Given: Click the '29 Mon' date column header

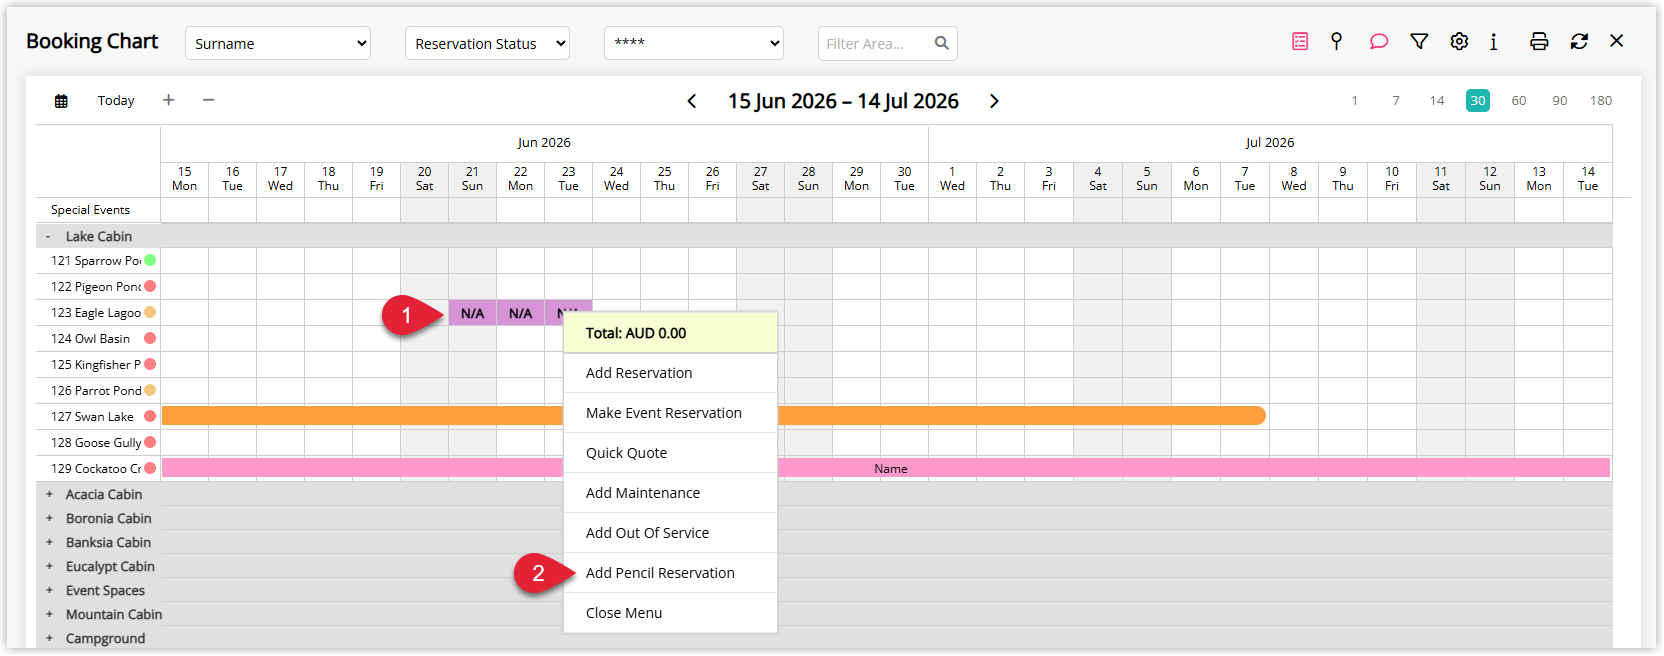Looking at the screenshot, I should pyautogui.click(x=857, y=178).
